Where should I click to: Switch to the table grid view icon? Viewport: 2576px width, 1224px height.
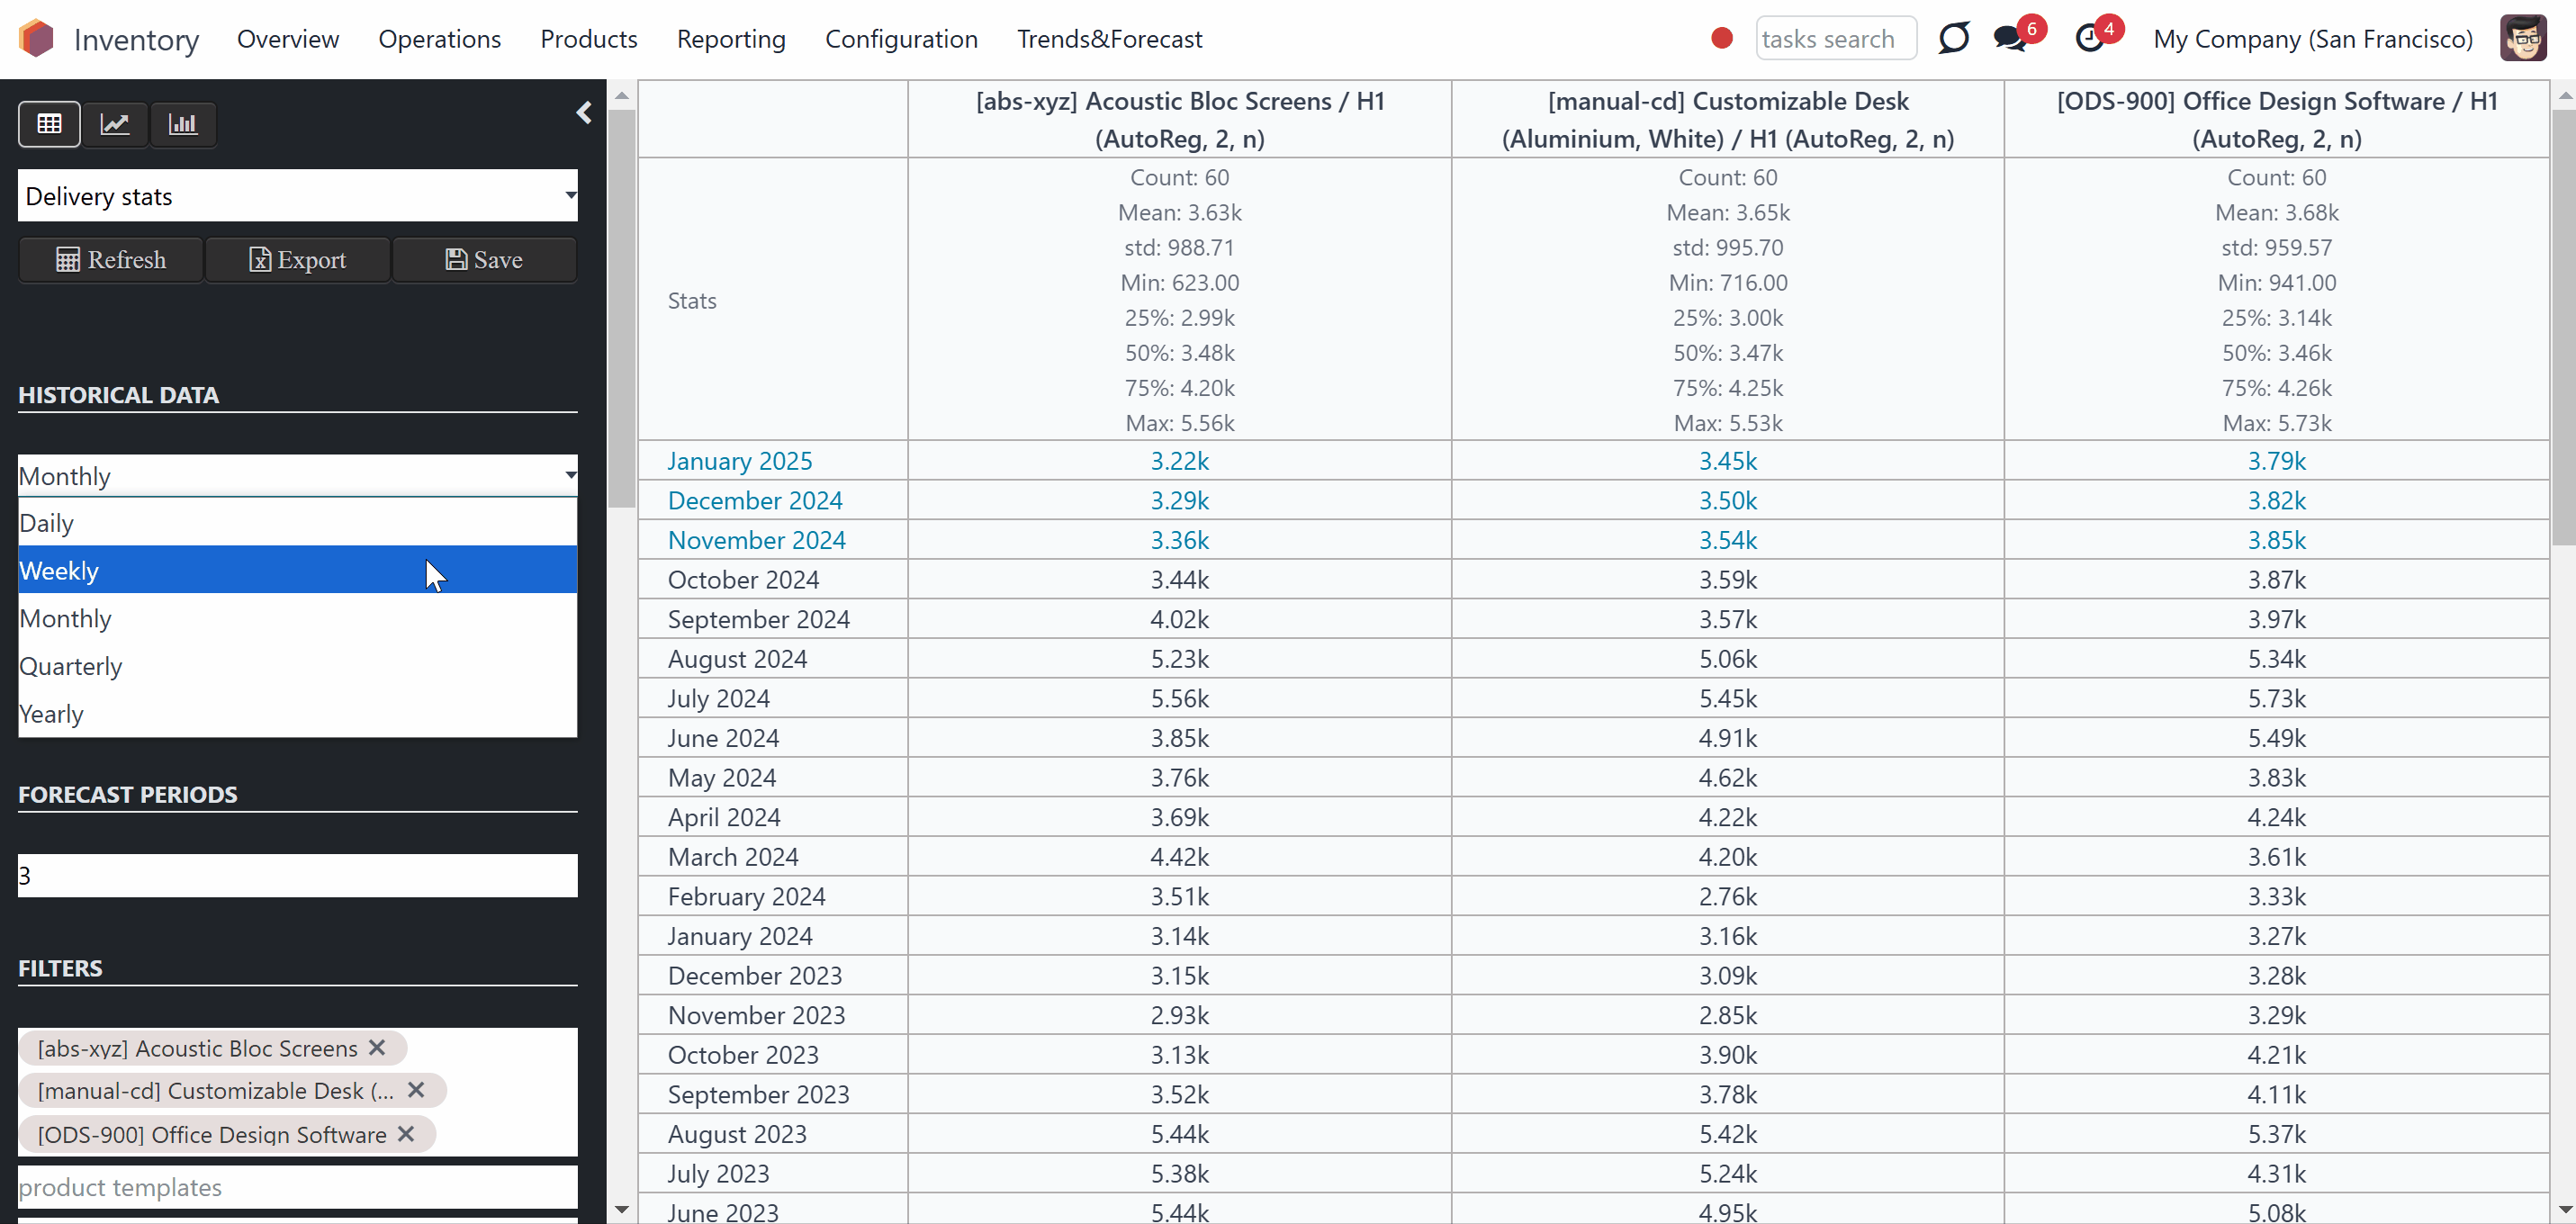pos(49,124)
